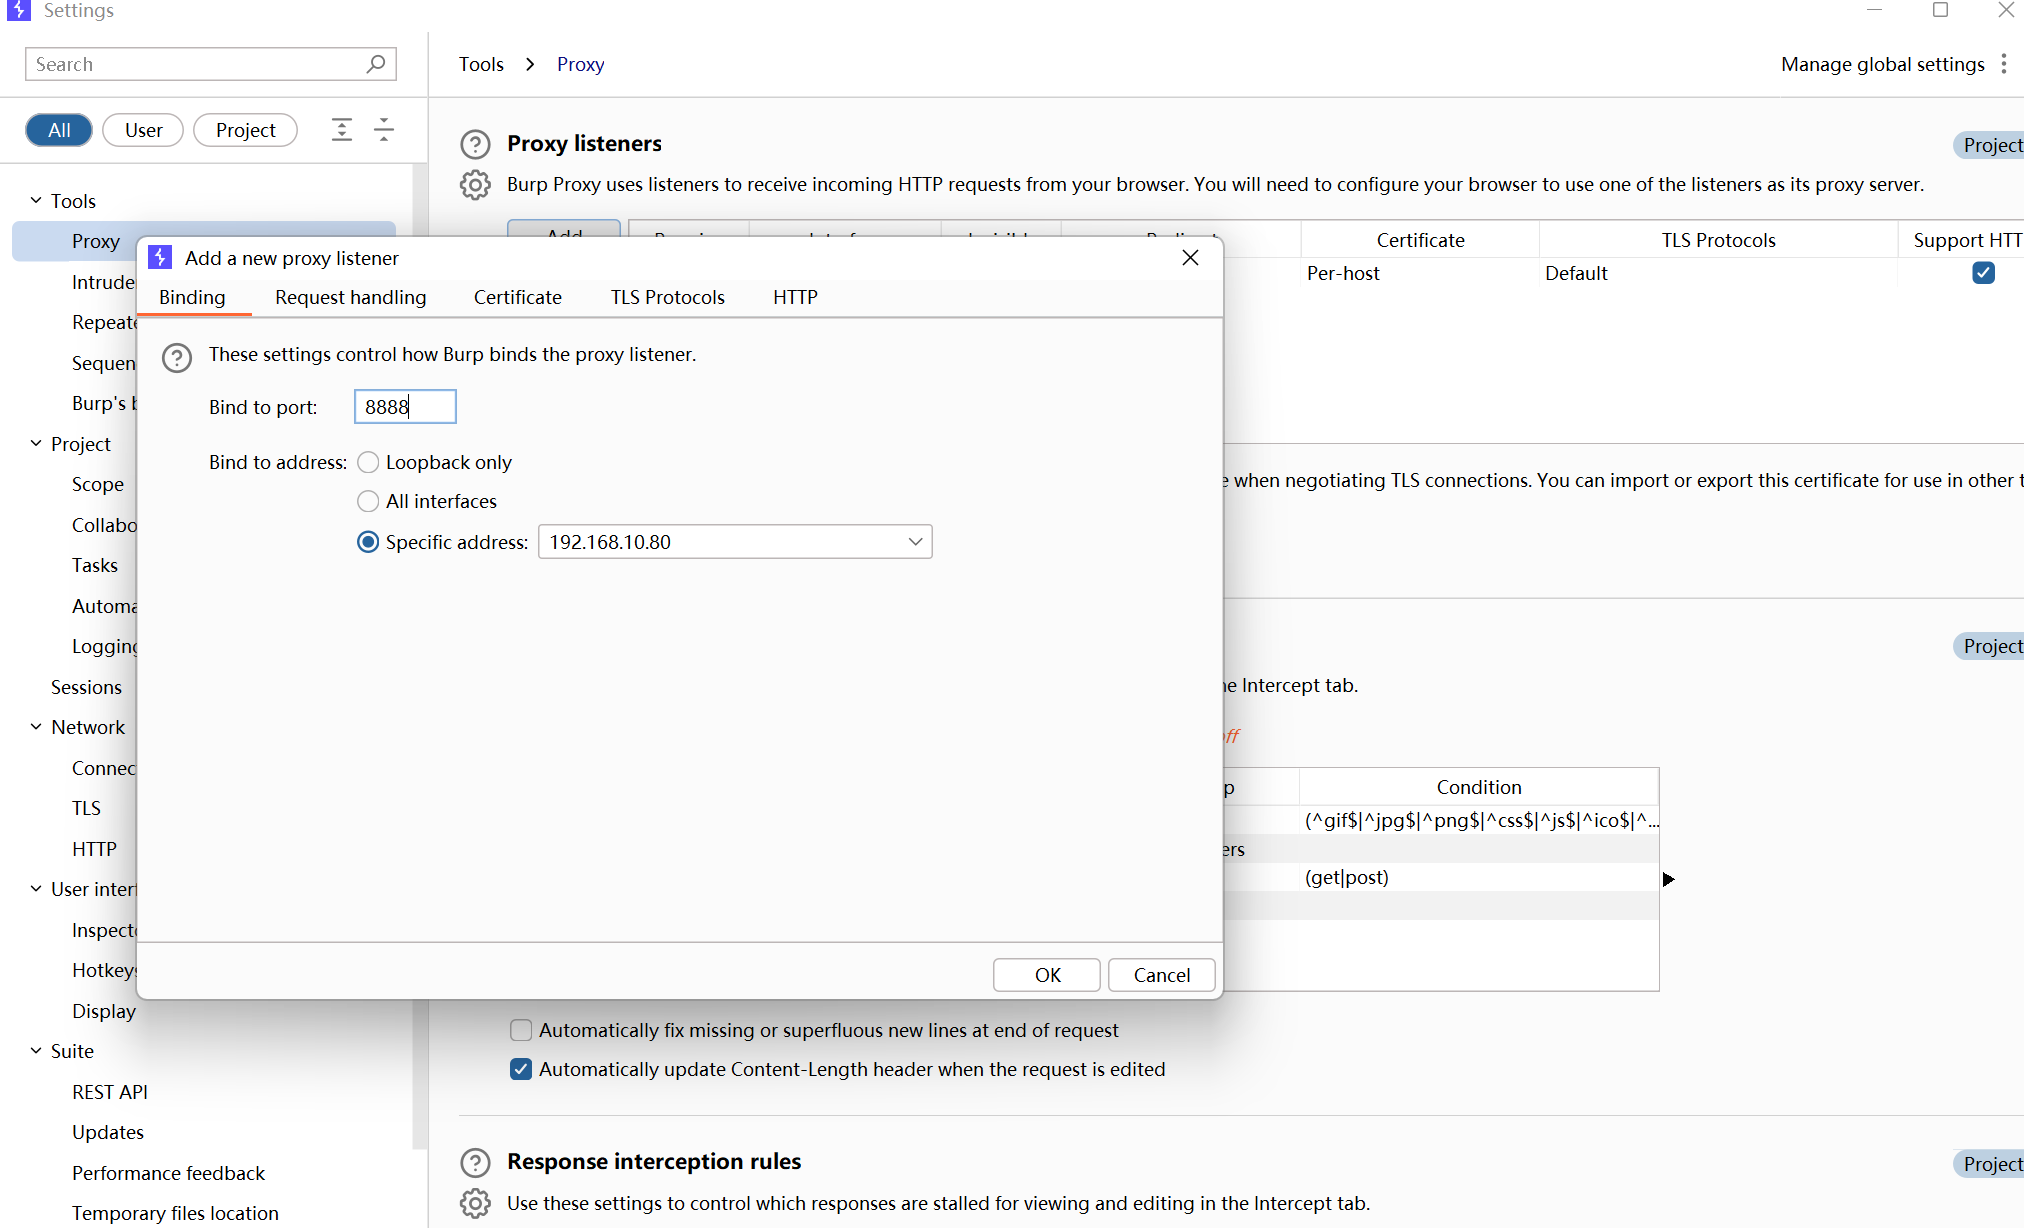Image resolution: width=2024 pixels, height=1228 pixels.
Task: Click the expand all settings icon
Action: (x=342, y=130)
